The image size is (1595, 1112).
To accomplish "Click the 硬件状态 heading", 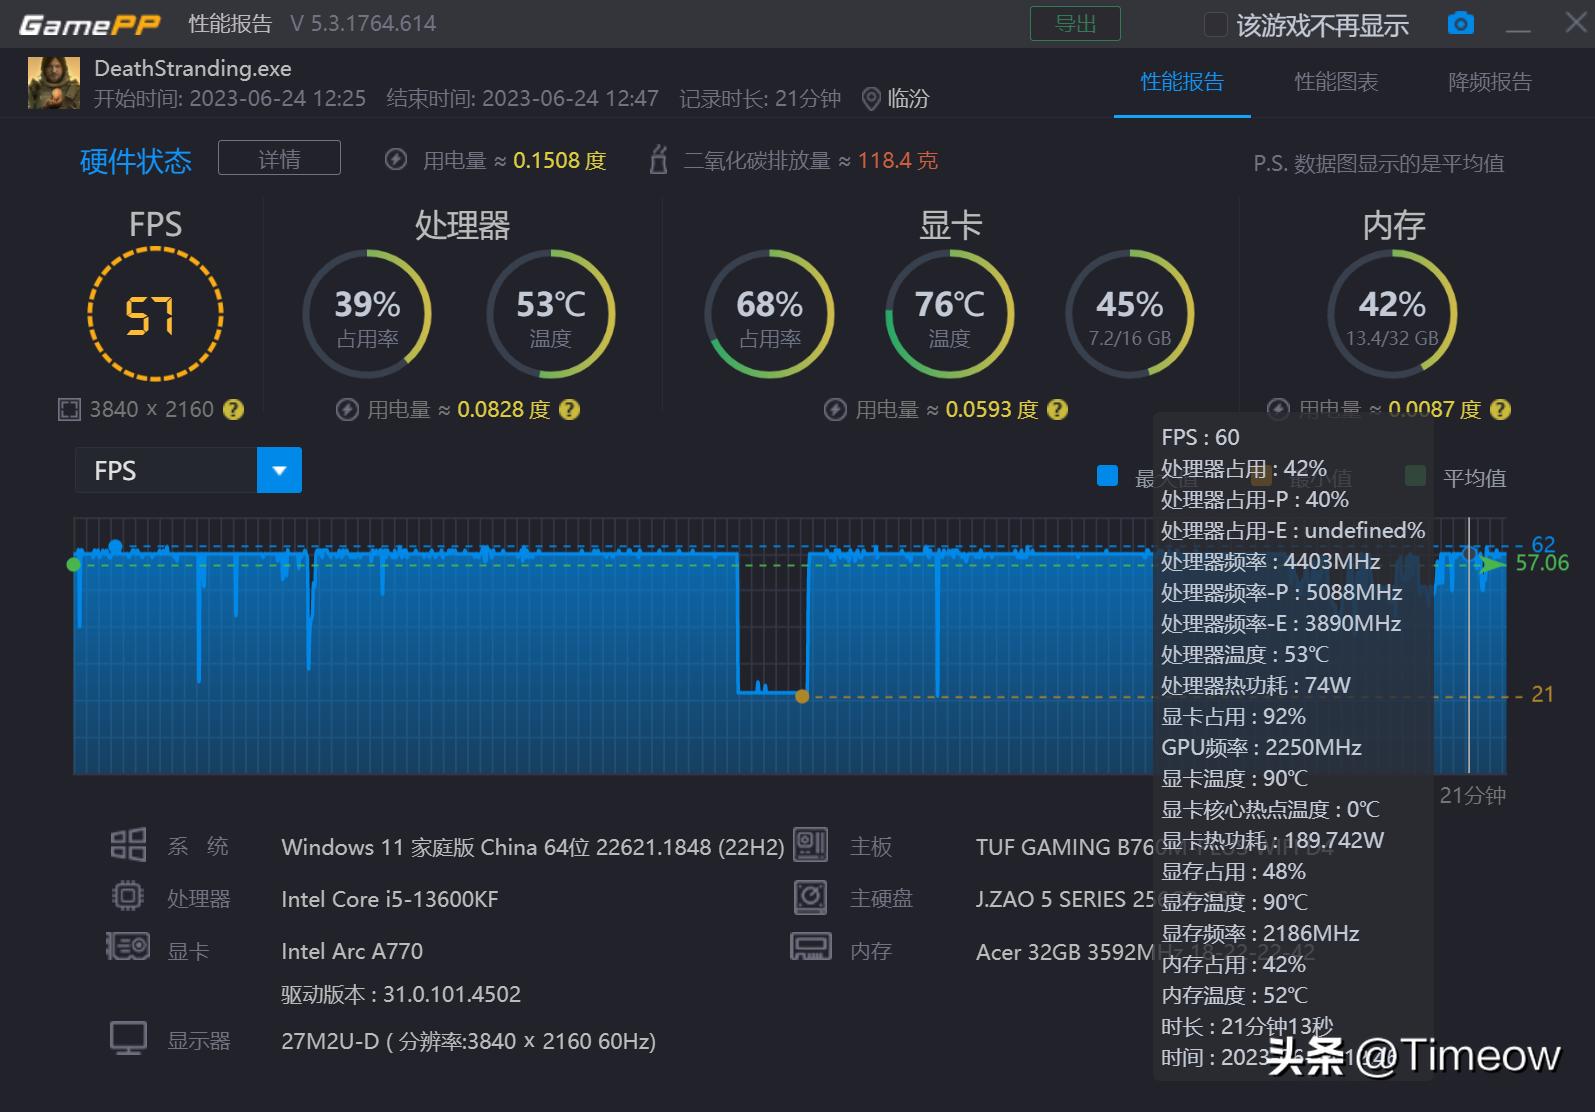I will tap(136, 161).
